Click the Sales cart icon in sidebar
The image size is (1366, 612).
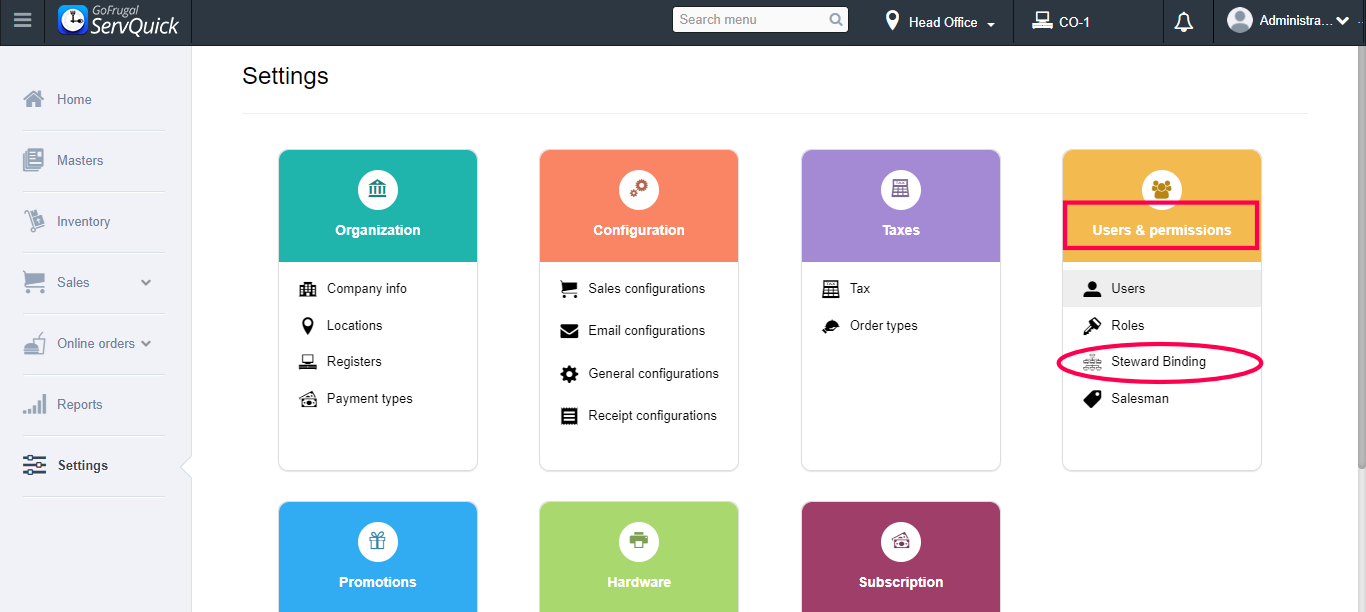click(x=34, y=282)
